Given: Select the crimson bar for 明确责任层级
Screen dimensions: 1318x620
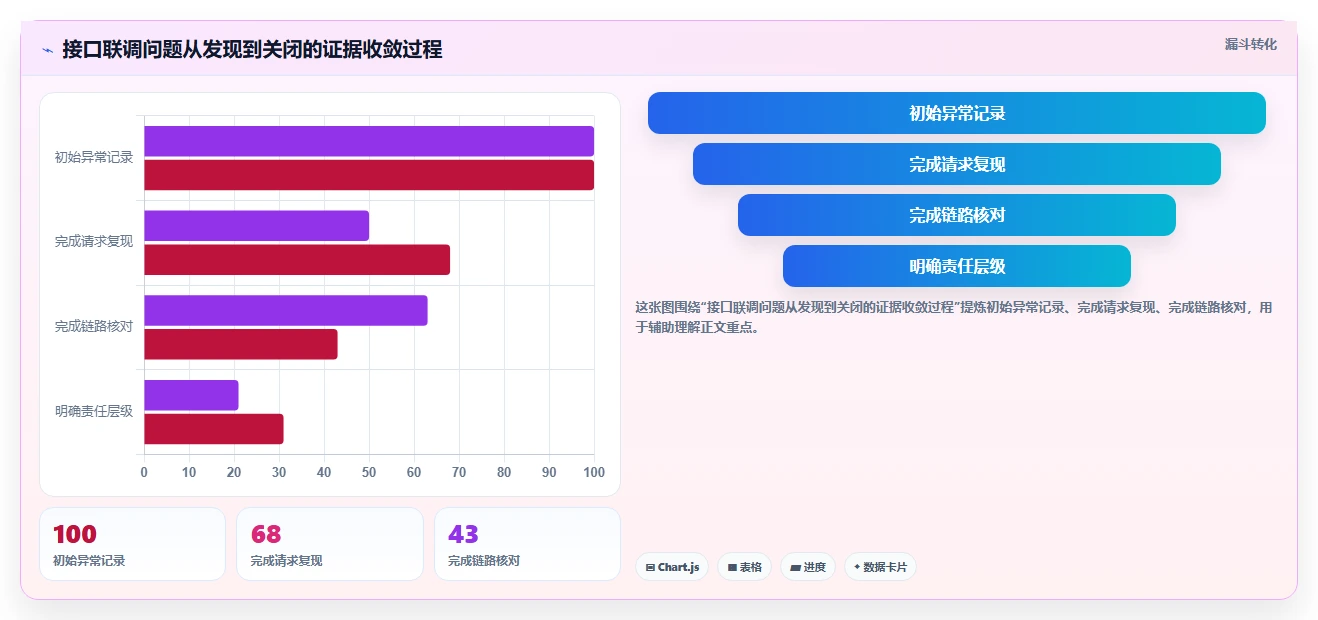Looking at the screenshot, I should 214,429.
